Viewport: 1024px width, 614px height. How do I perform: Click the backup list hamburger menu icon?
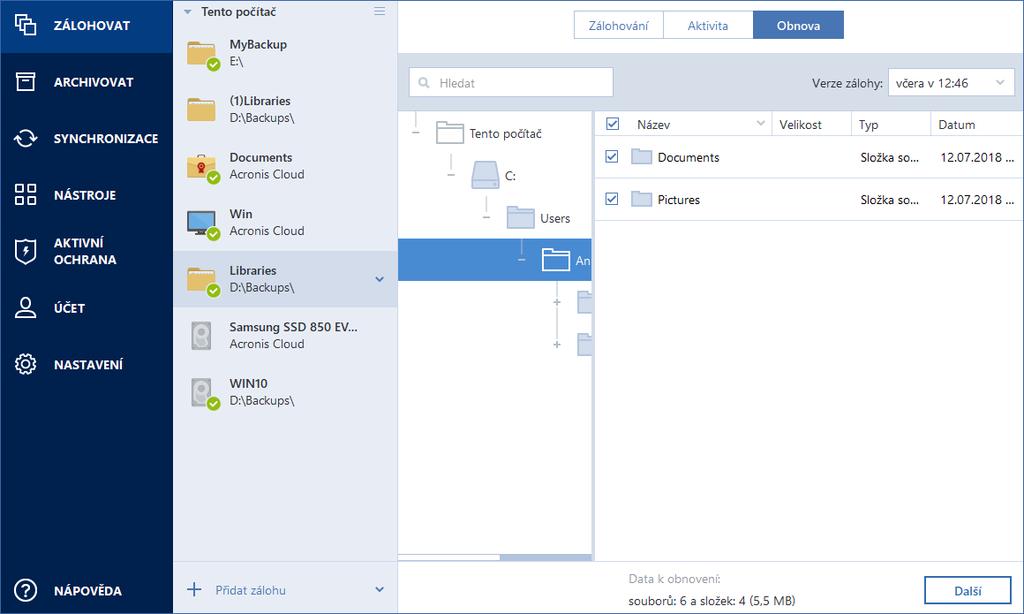pos(379,11)
